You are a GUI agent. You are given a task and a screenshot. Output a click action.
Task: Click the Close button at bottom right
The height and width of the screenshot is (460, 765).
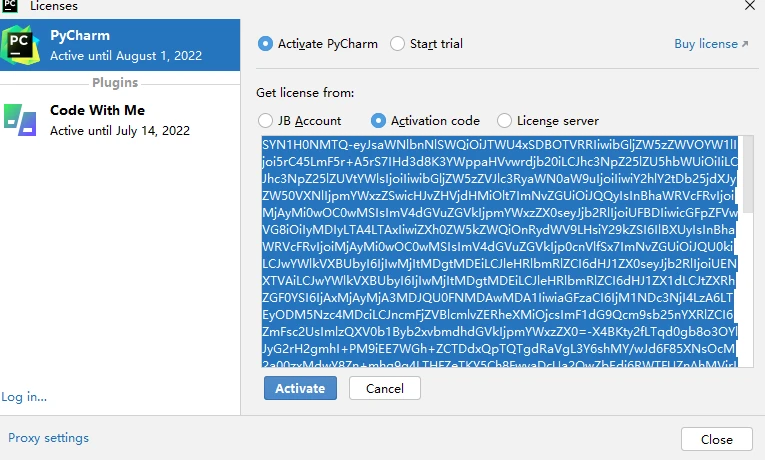click(716, 439)
